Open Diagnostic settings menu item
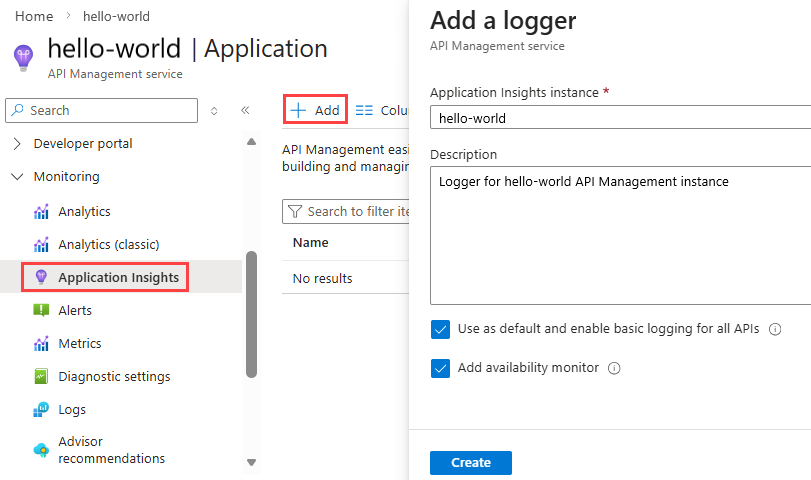The width and height of the screenshot is (811, 480). pos(114,377)
